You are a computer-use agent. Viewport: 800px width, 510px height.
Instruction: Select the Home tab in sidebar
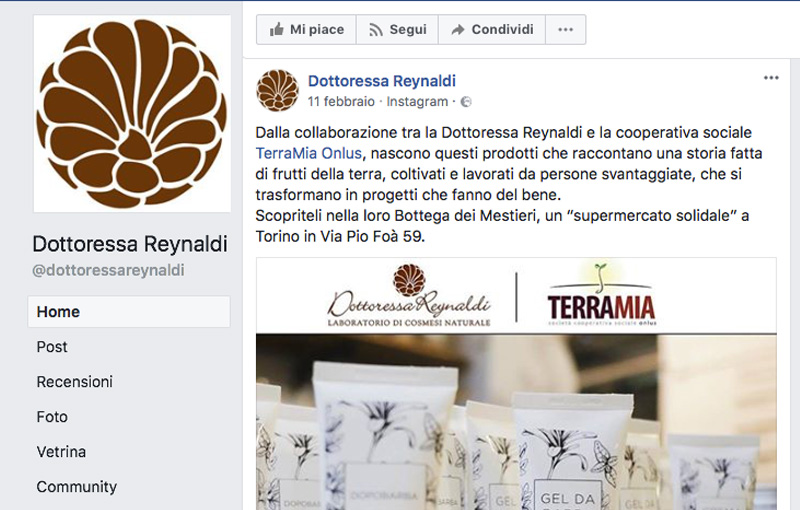point(129,312)
